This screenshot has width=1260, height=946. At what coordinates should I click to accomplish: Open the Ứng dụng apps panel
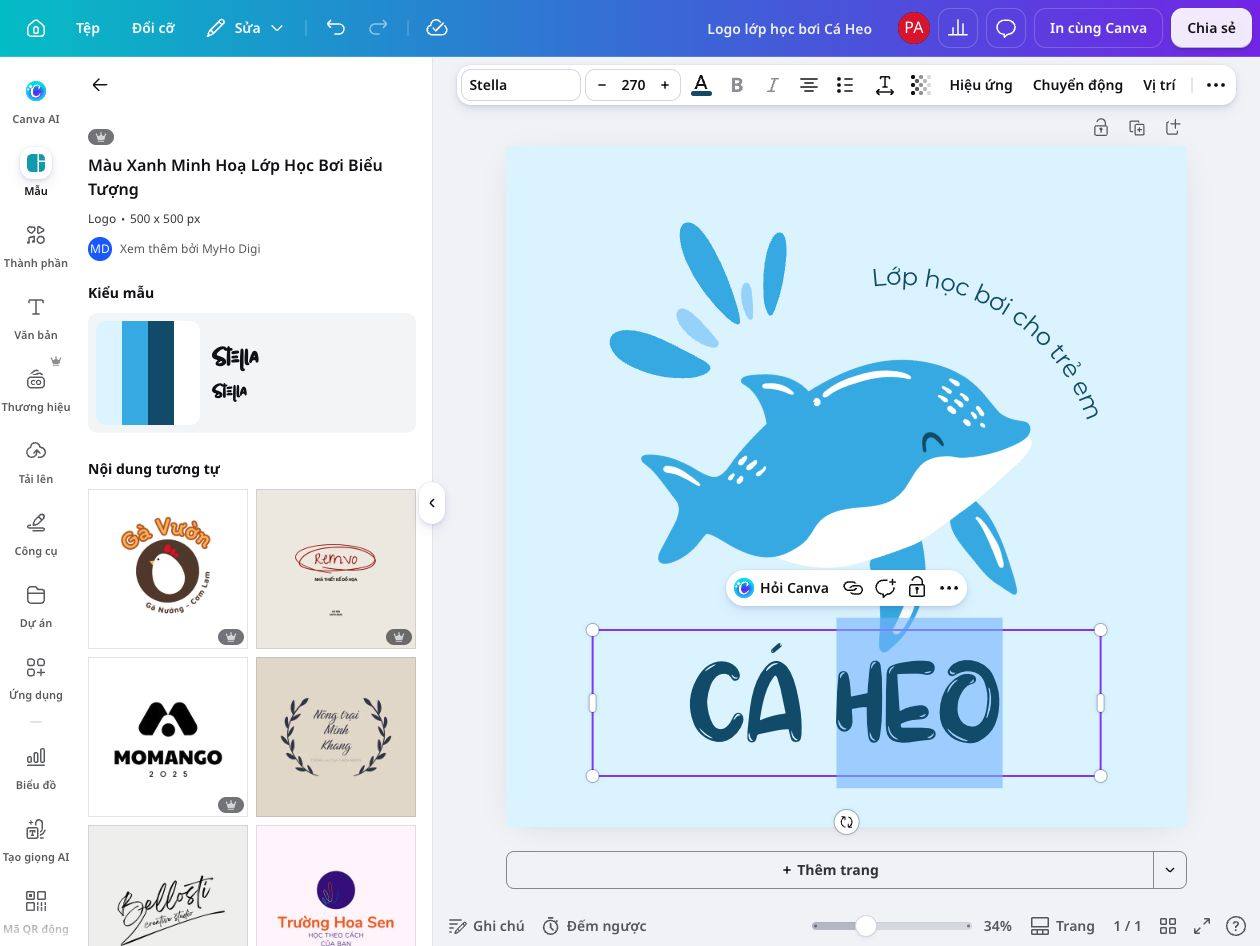click(36, 678)
